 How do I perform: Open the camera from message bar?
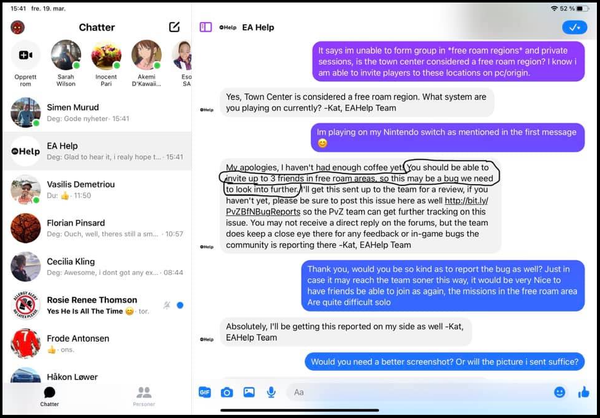coord(227,392)
